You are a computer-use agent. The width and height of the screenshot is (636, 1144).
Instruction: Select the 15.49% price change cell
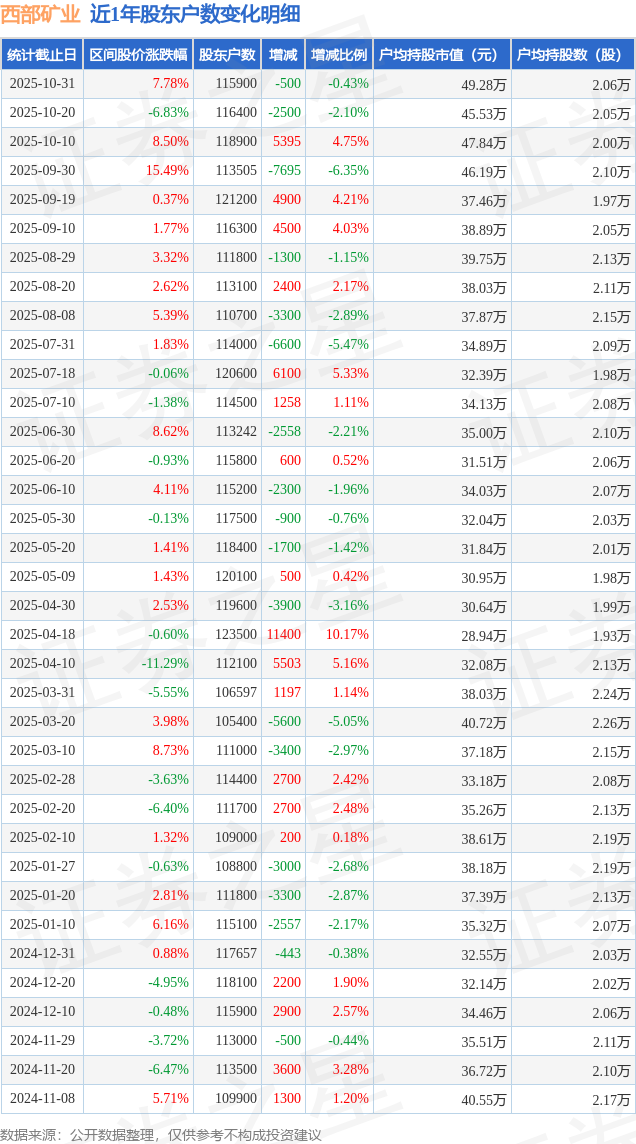[167, 171]
